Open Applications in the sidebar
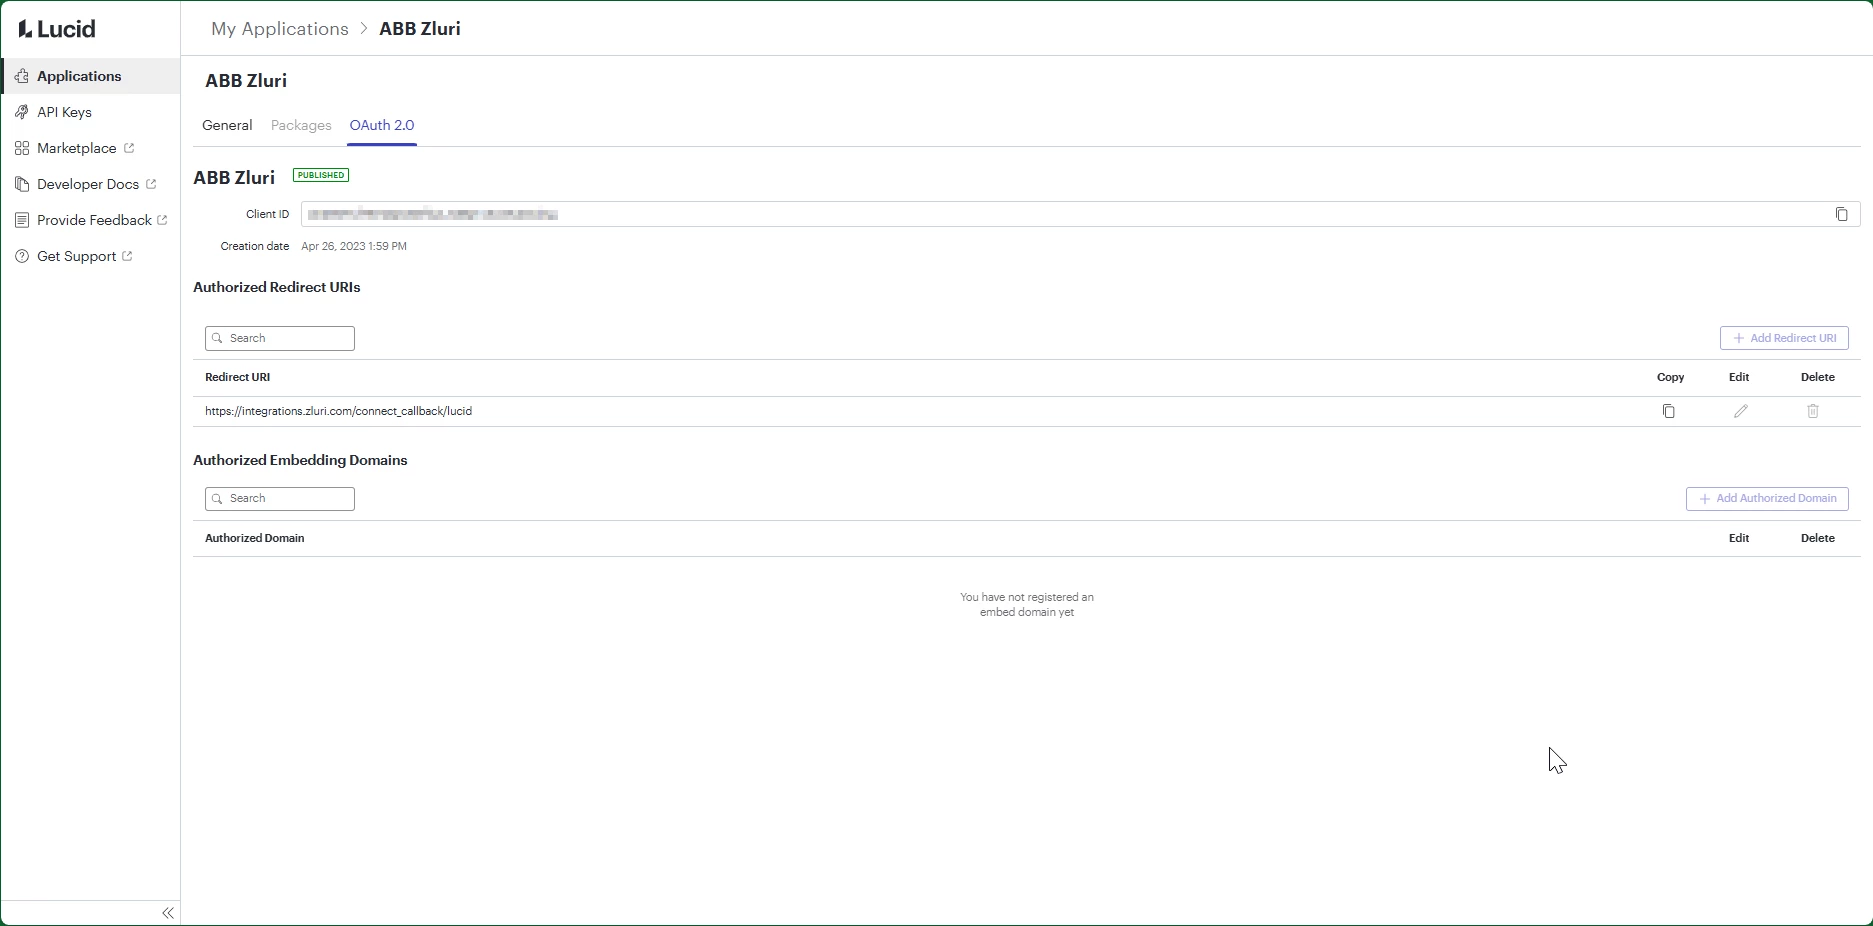 pyautogui.click(x=90, y=76)
